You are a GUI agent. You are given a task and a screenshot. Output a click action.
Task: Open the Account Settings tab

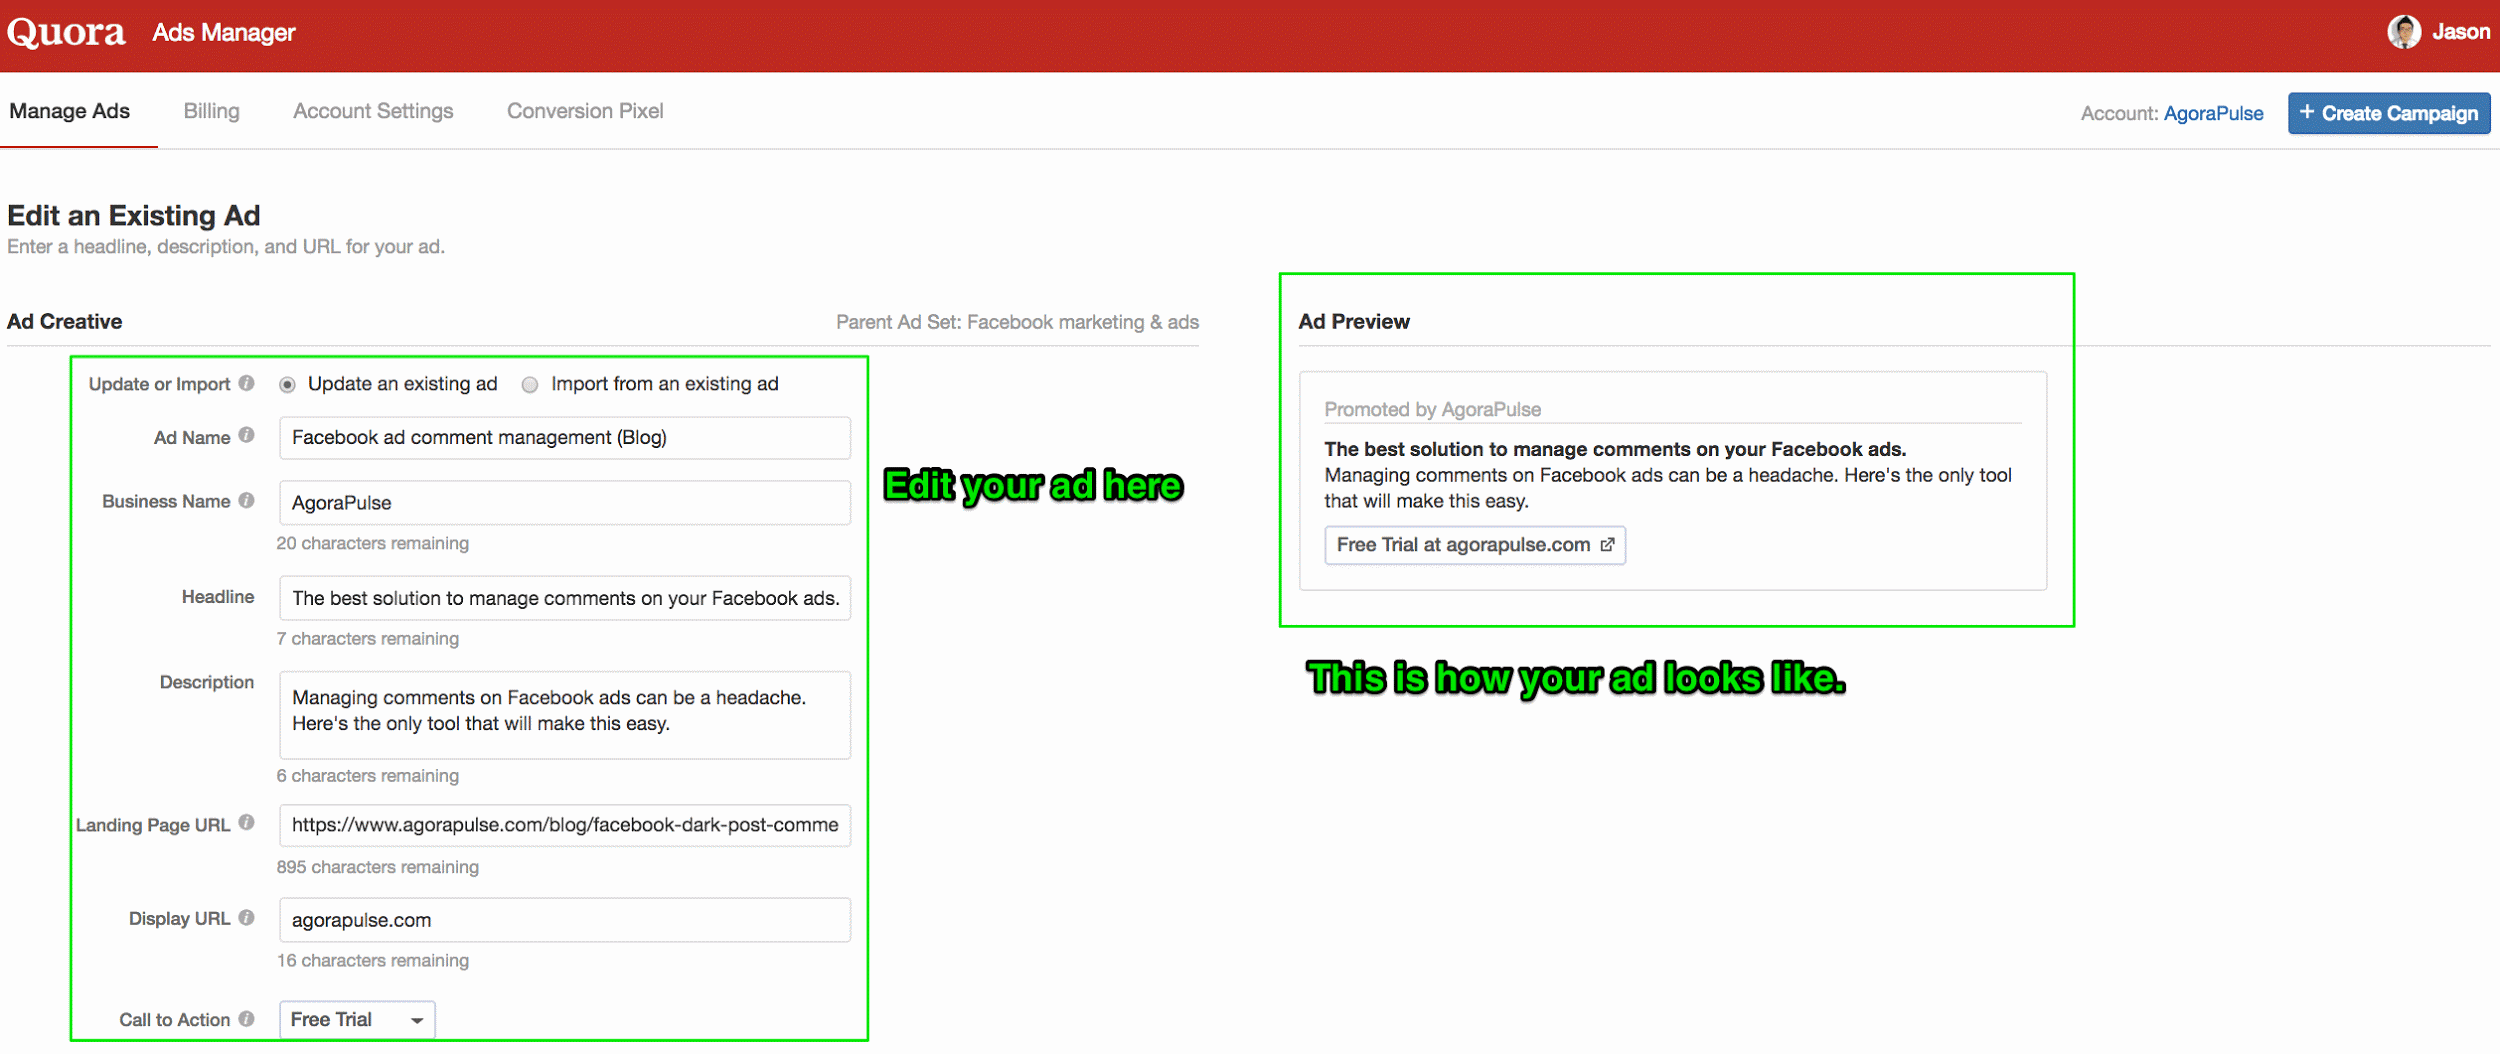pyautogui.click(x=373, y=111)
